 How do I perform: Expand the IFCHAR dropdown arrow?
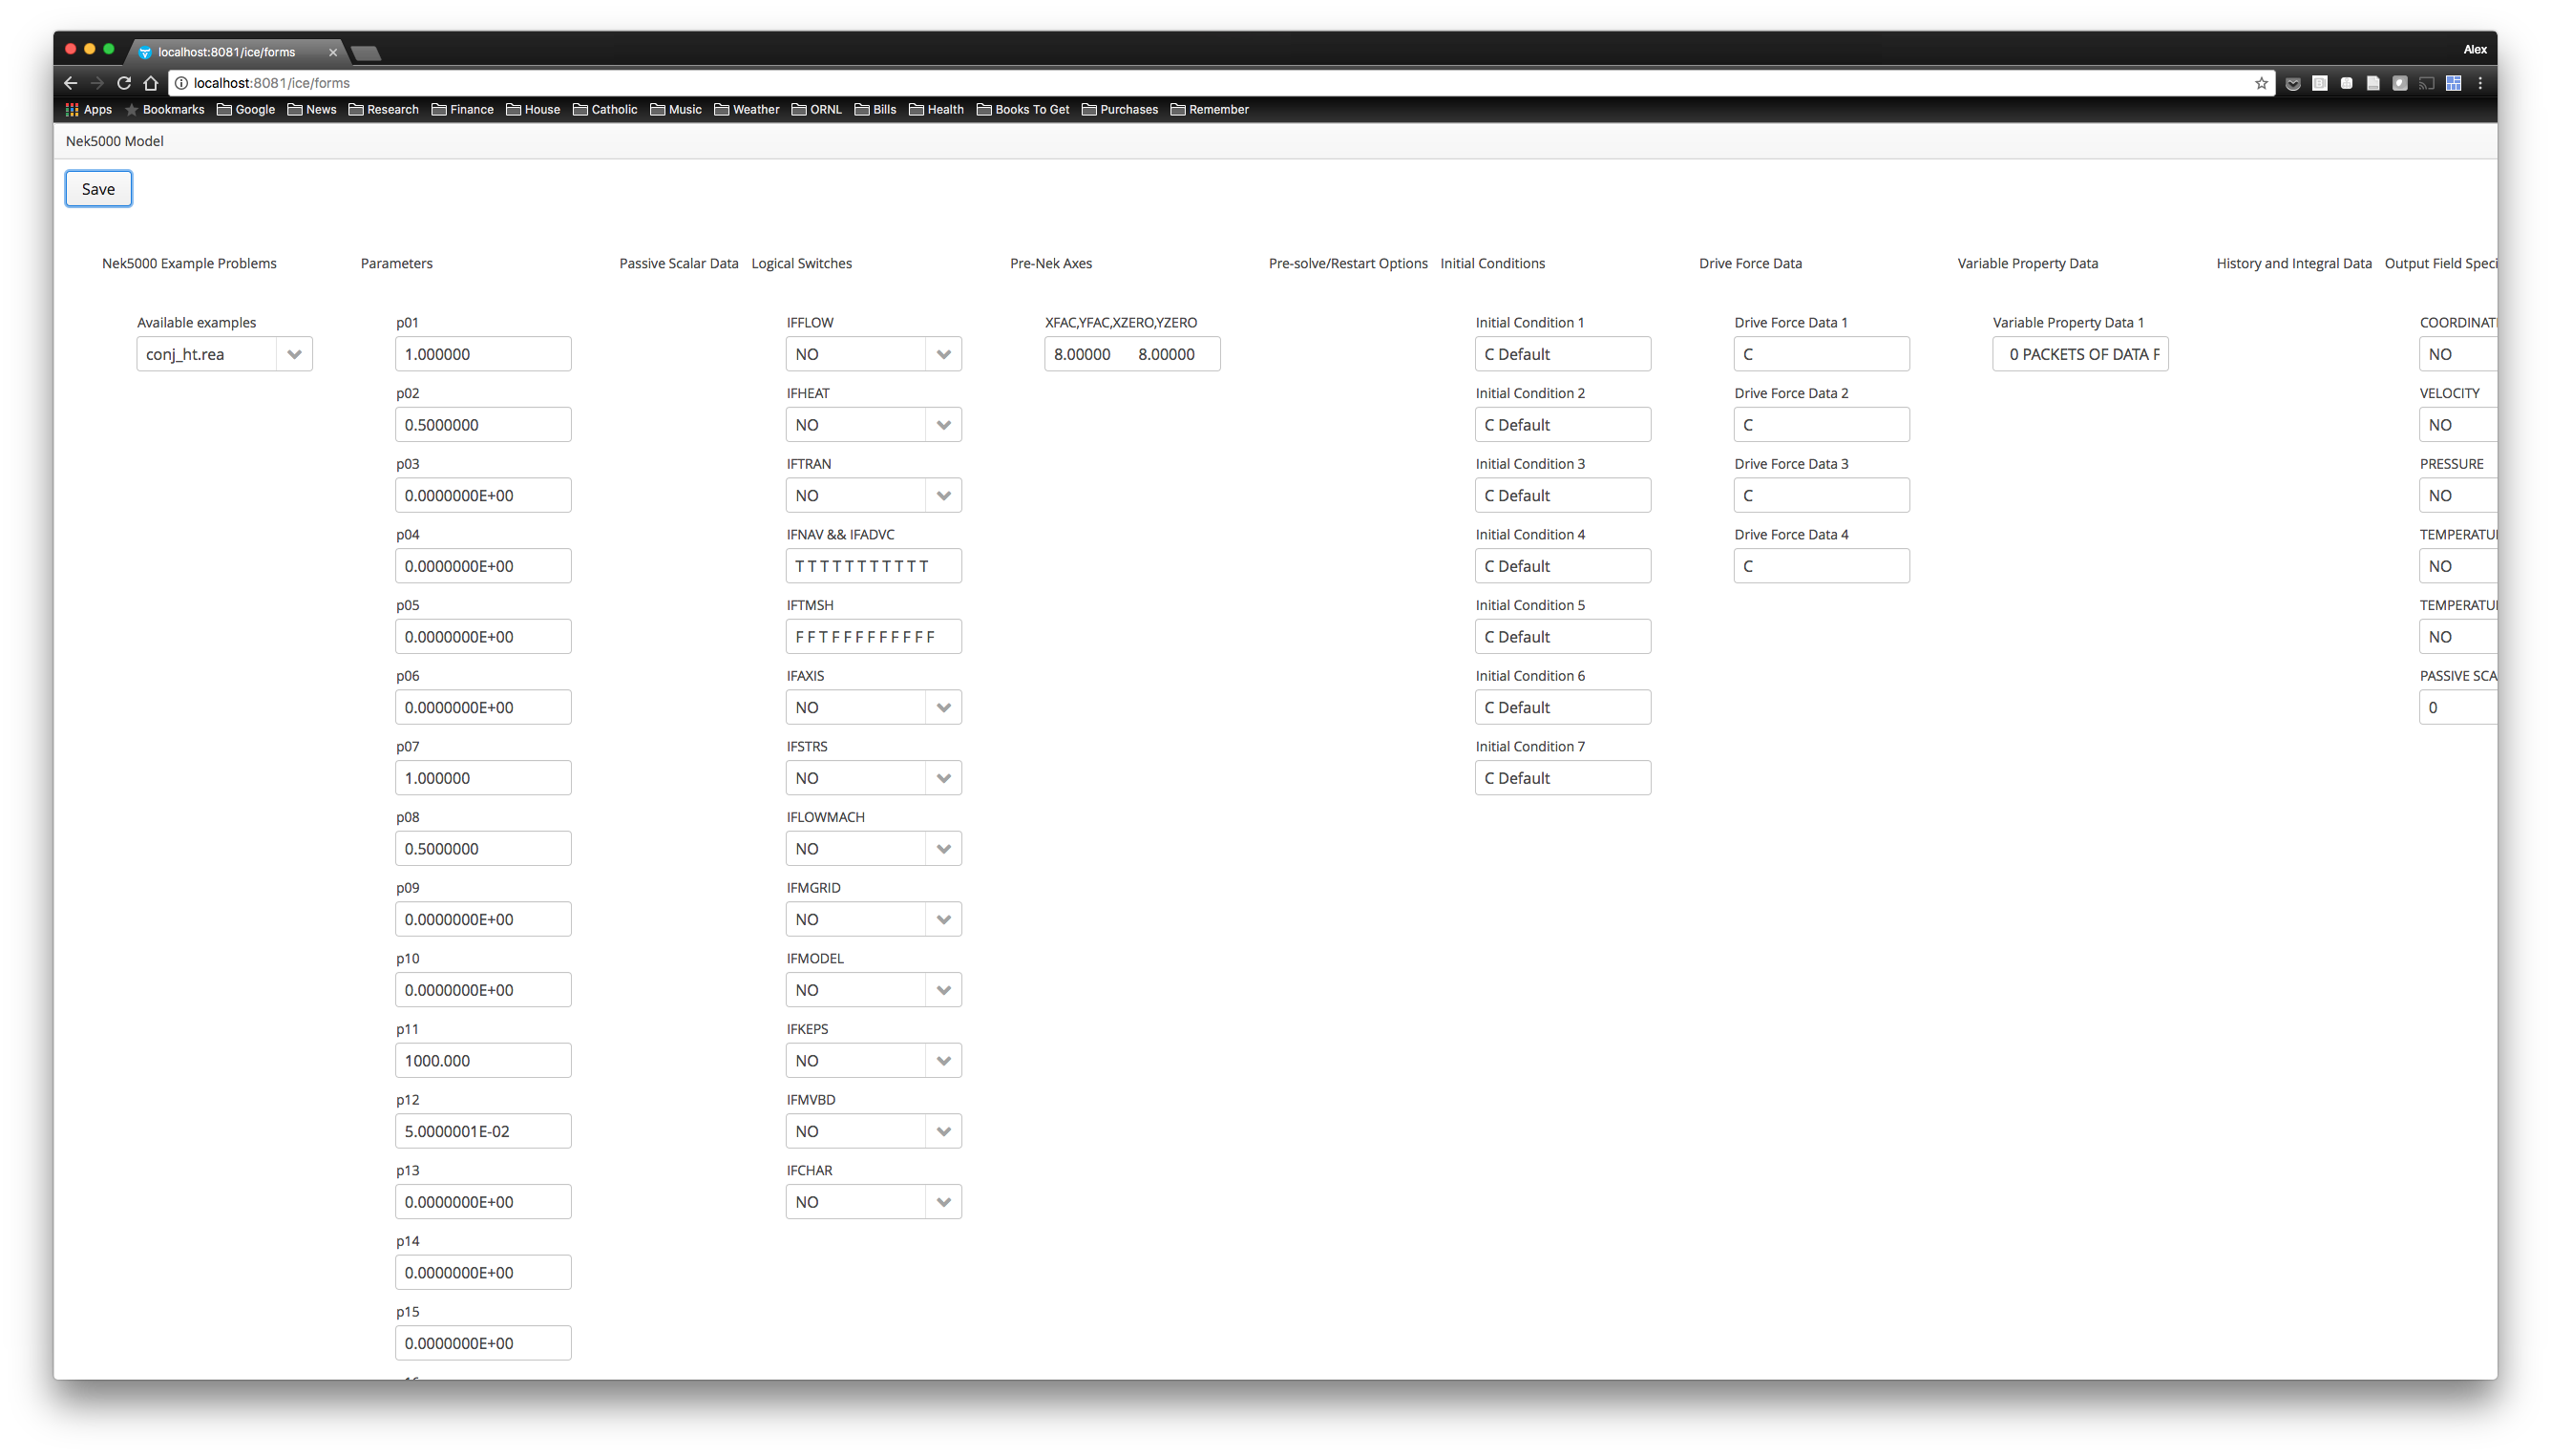943,1202
